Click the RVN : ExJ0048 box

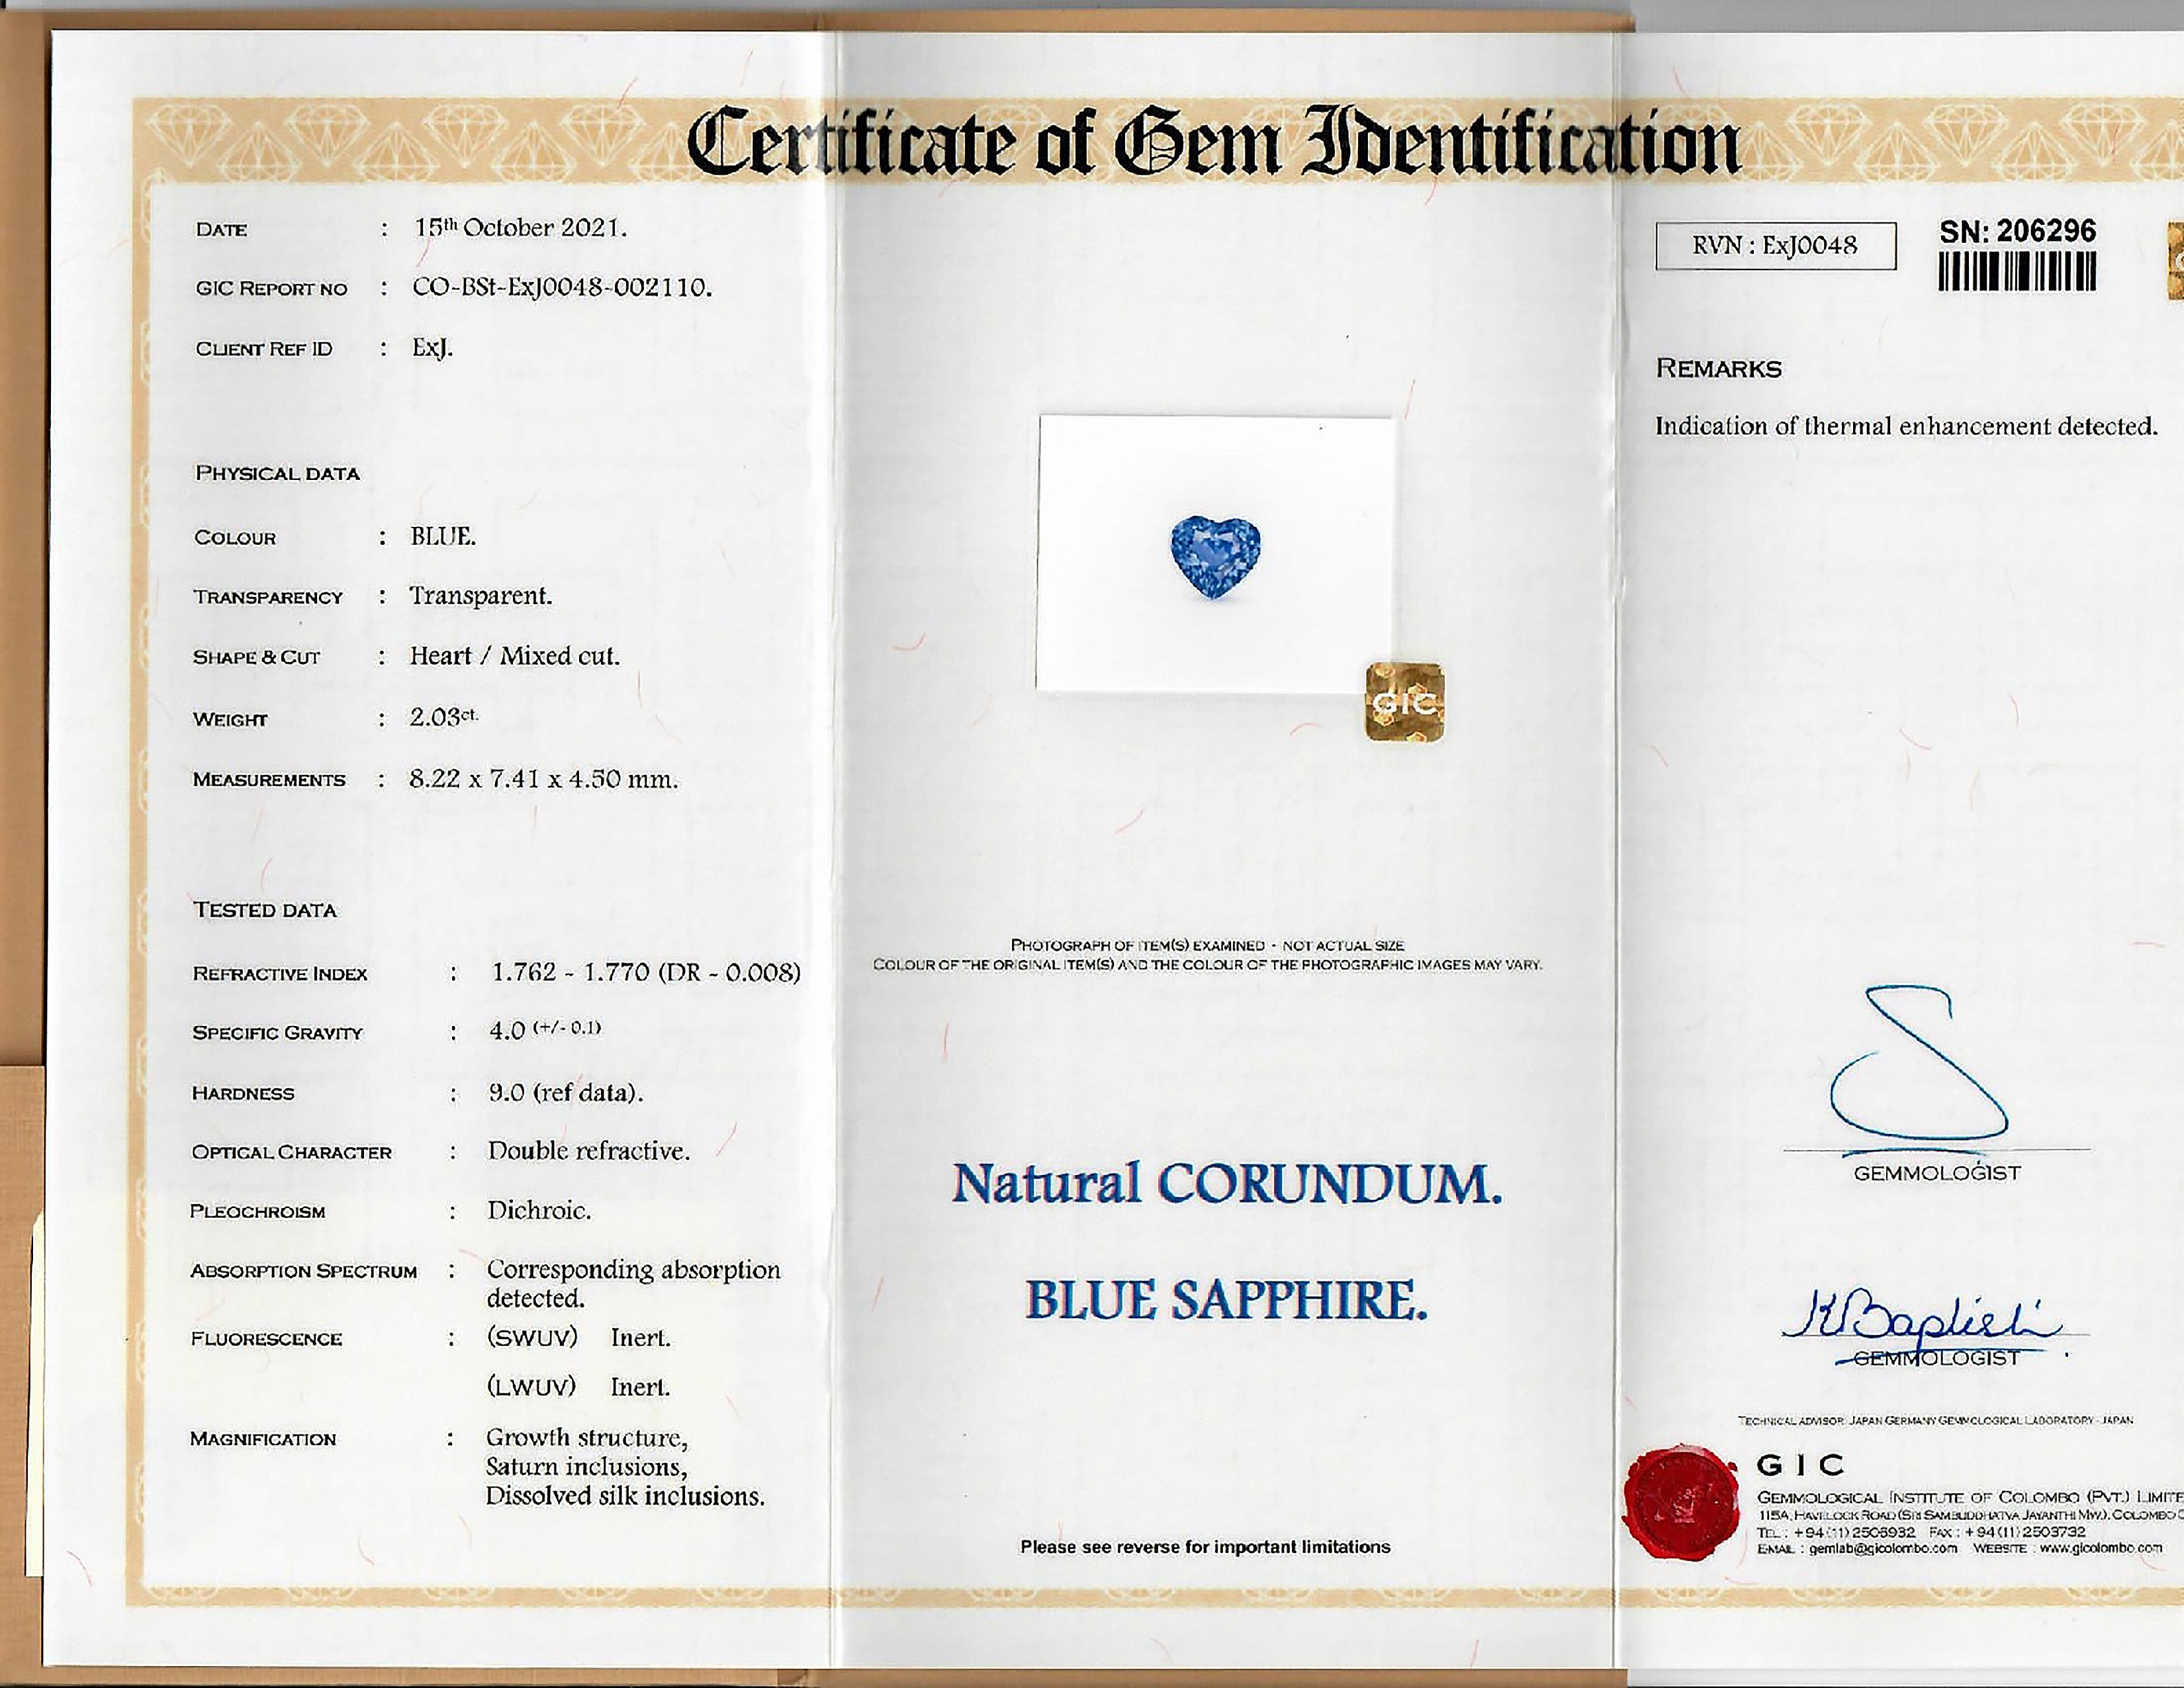click(x=1775, y=246)
